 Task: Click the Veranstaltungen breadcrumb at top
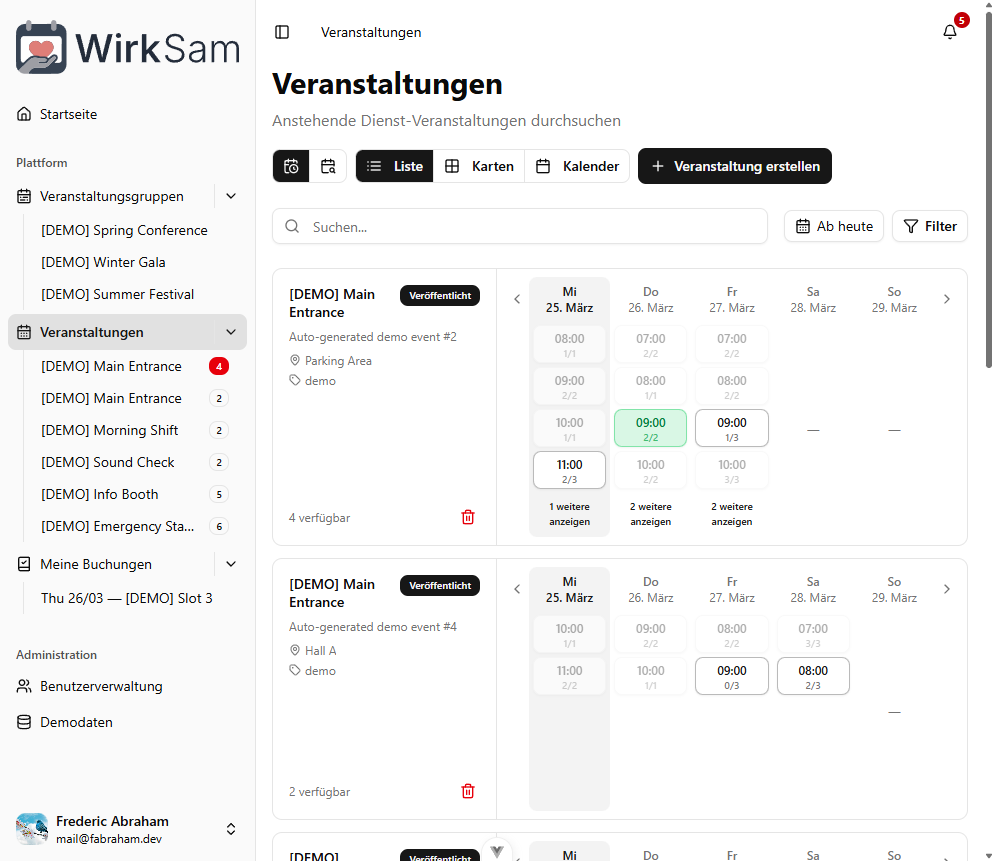[371, 32]
